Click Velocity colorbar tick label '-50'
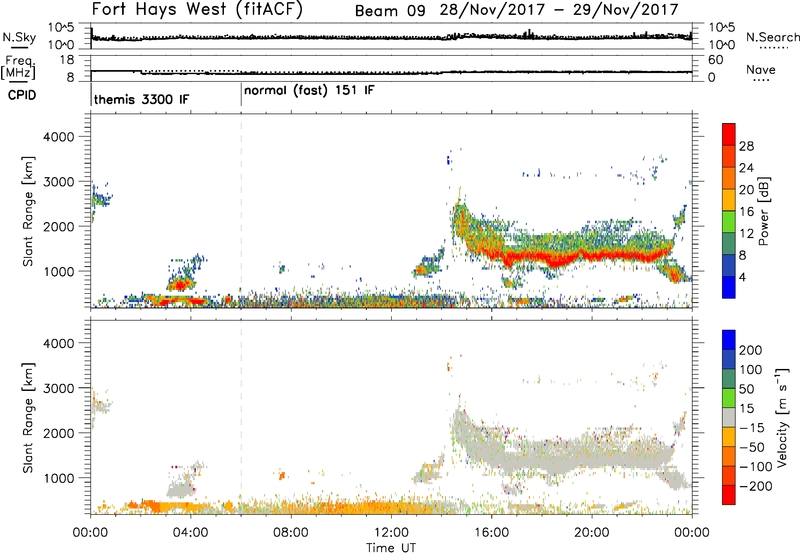 (x=752, y=447)
